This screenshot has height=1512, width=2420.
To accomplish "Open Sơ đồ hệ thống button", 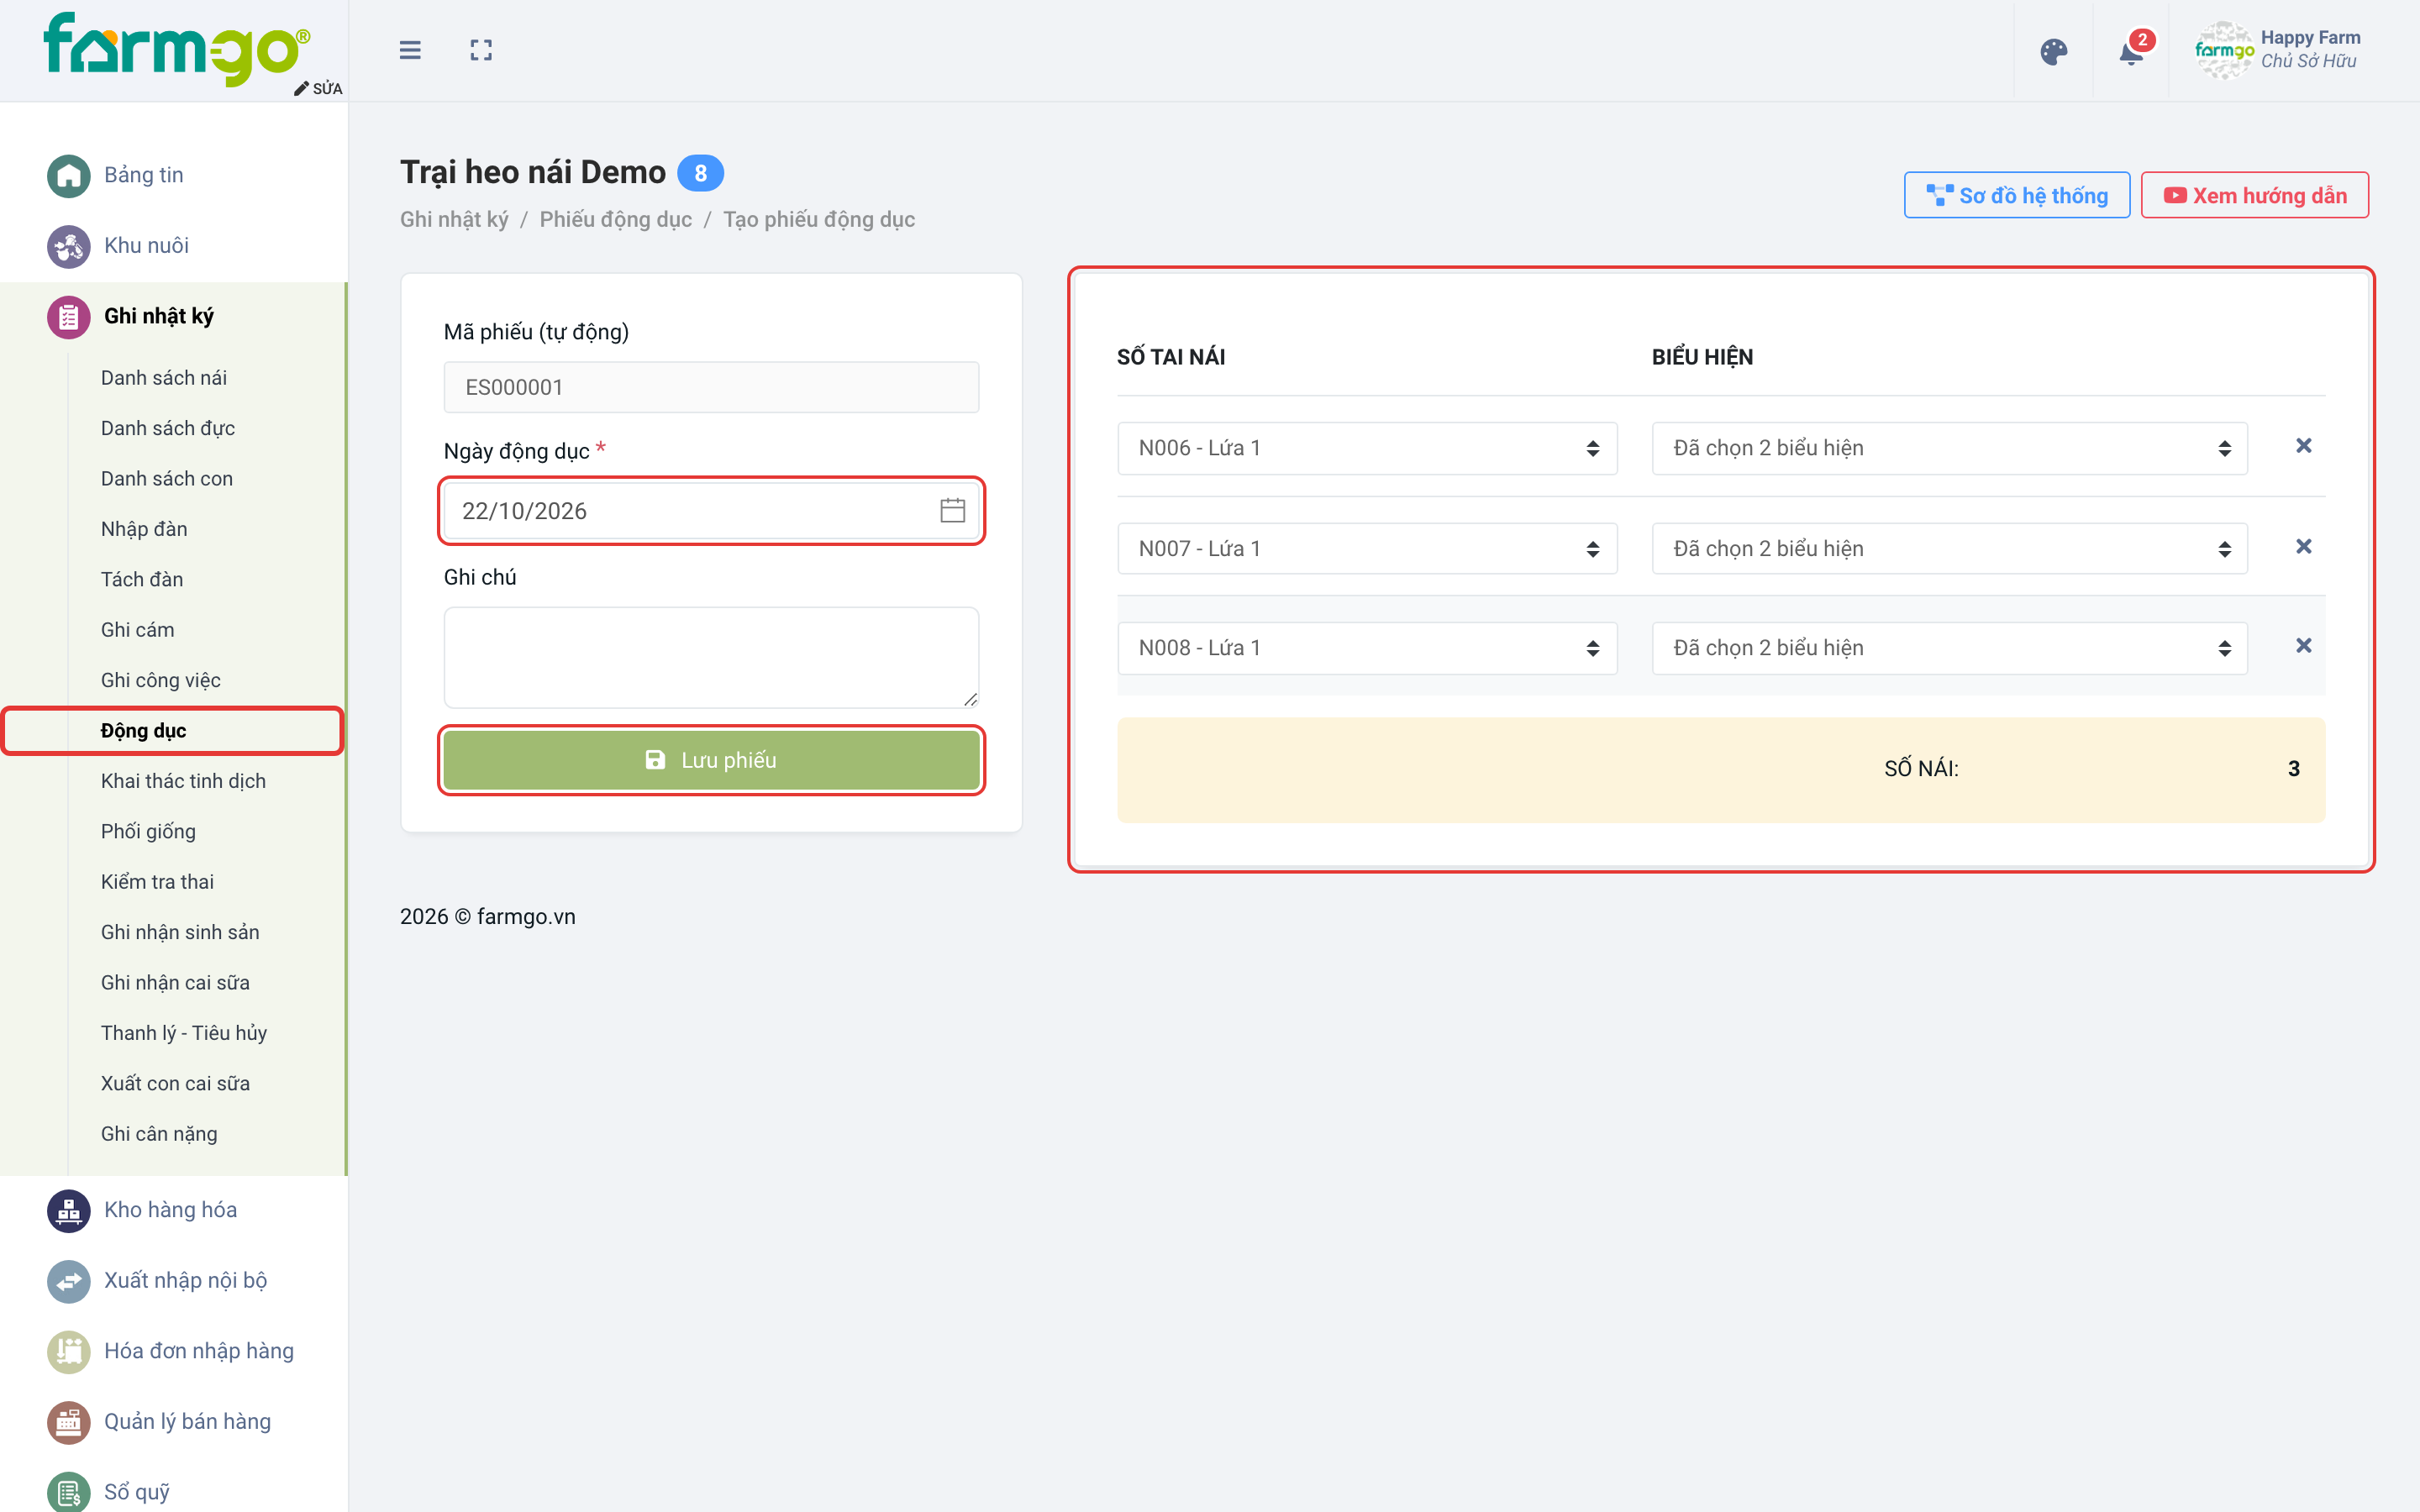I will [2016, 195].
